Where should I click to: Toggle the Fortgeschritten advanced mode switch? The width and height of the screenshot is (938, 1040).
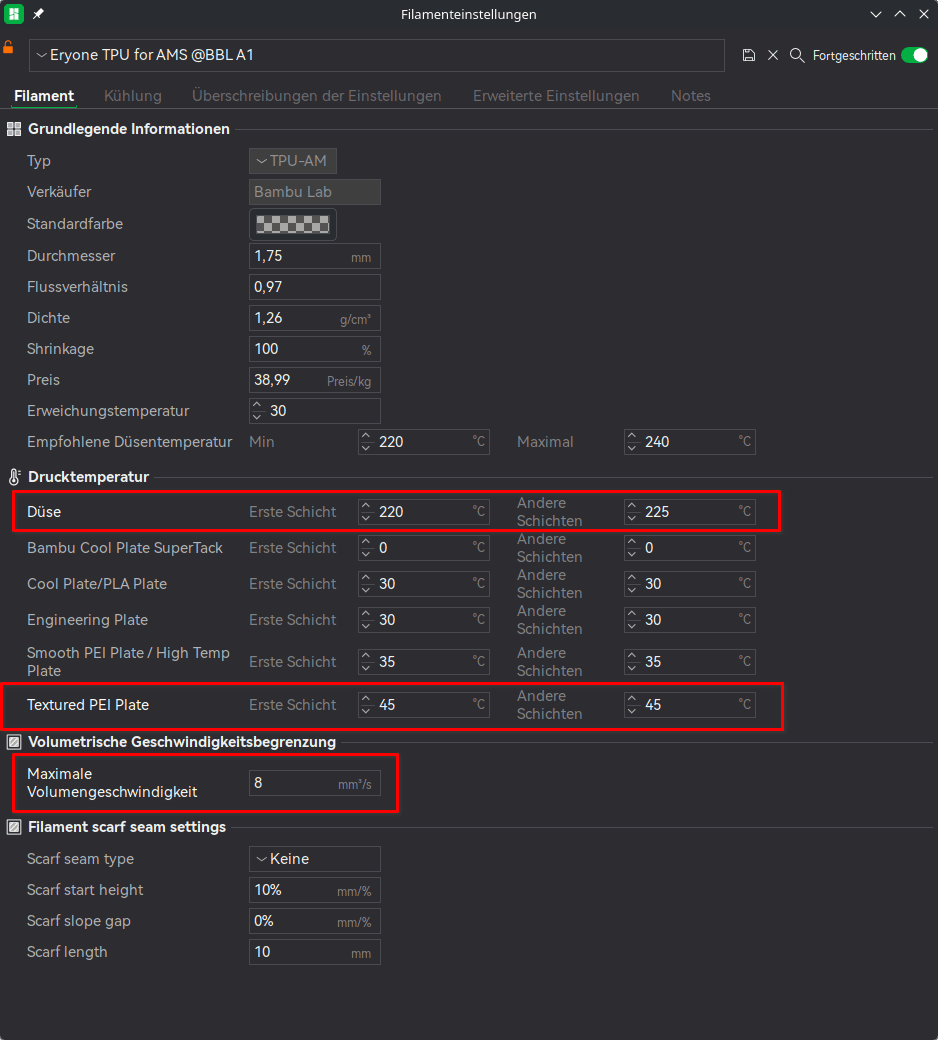pos(914,55)
